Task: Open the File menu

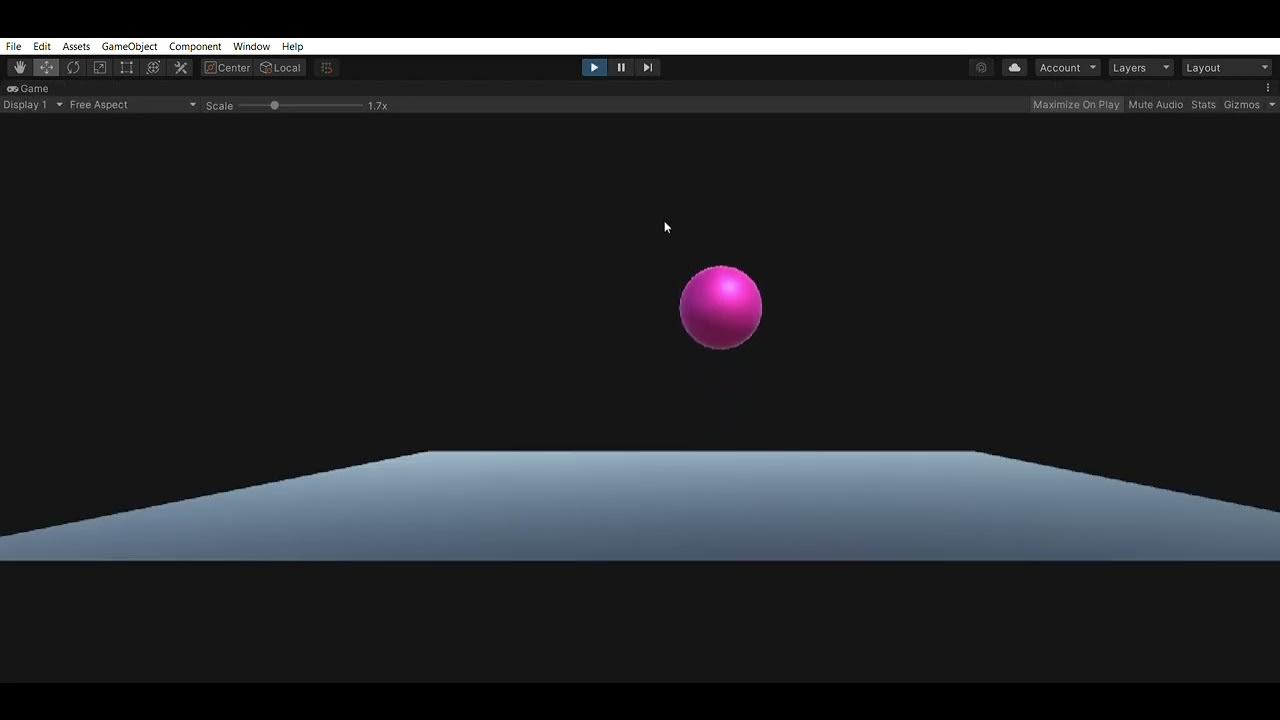Action: point(14,46)
